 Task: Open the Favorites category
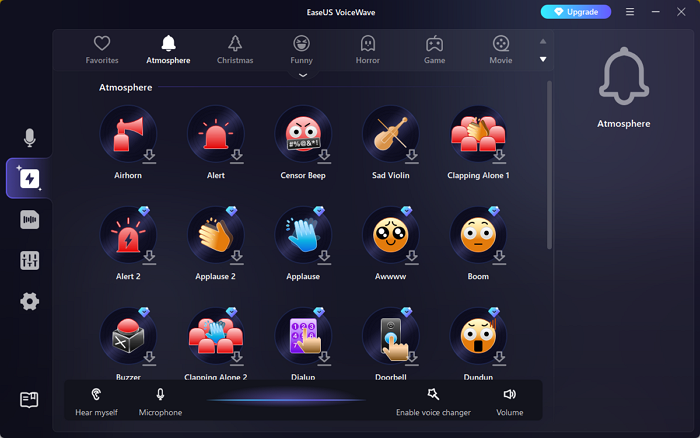pos(102,49)
